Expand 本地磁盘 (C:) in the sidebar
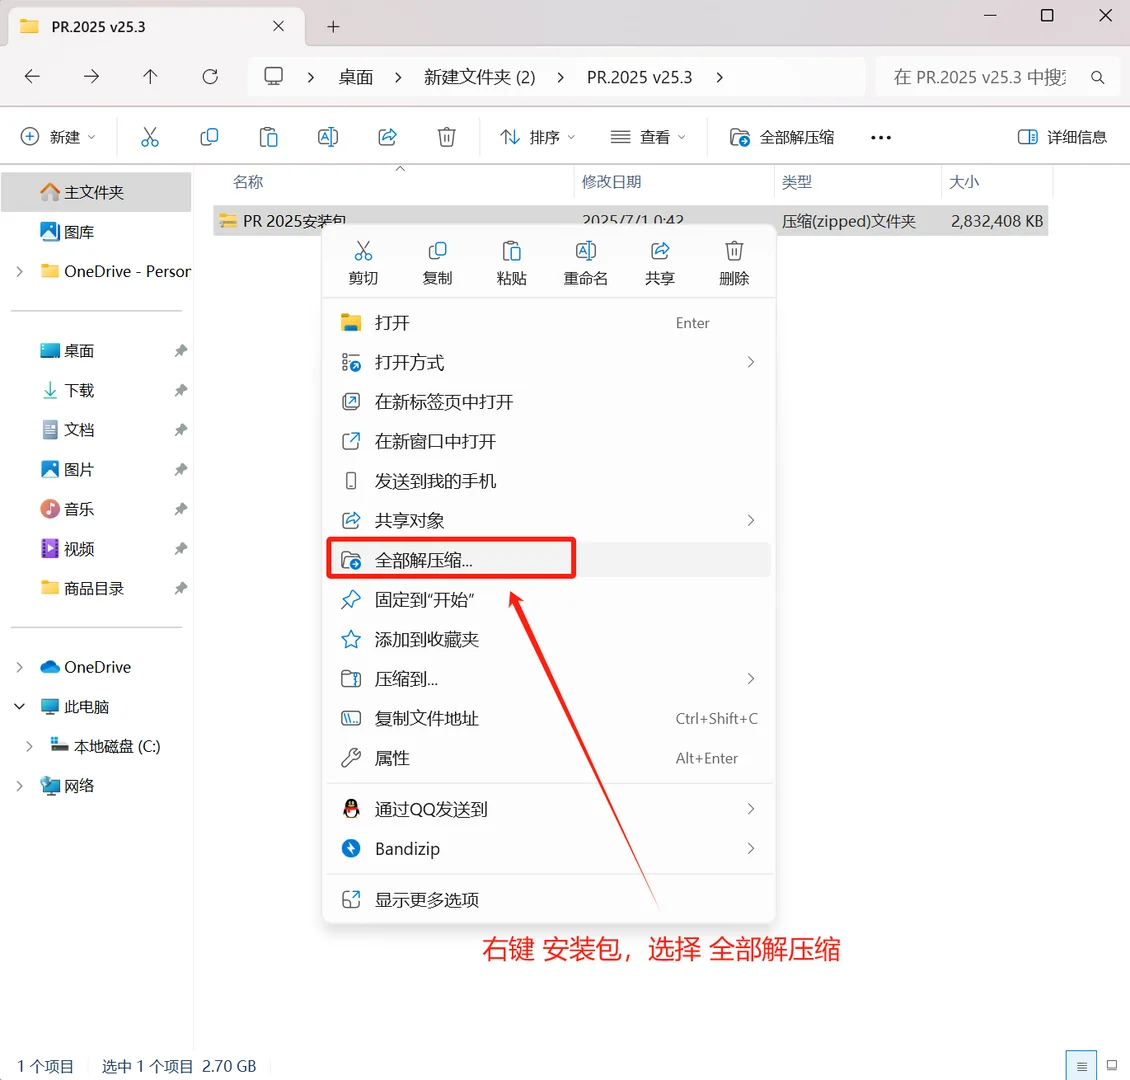The height and width of the screenshot is (1080, 1130). point(28,745)
